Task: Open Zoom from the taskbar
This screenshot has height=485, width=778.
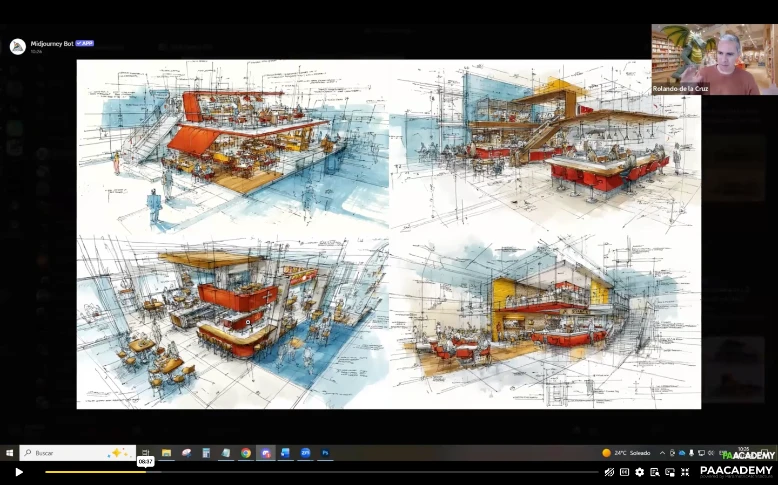Action: 305,453
